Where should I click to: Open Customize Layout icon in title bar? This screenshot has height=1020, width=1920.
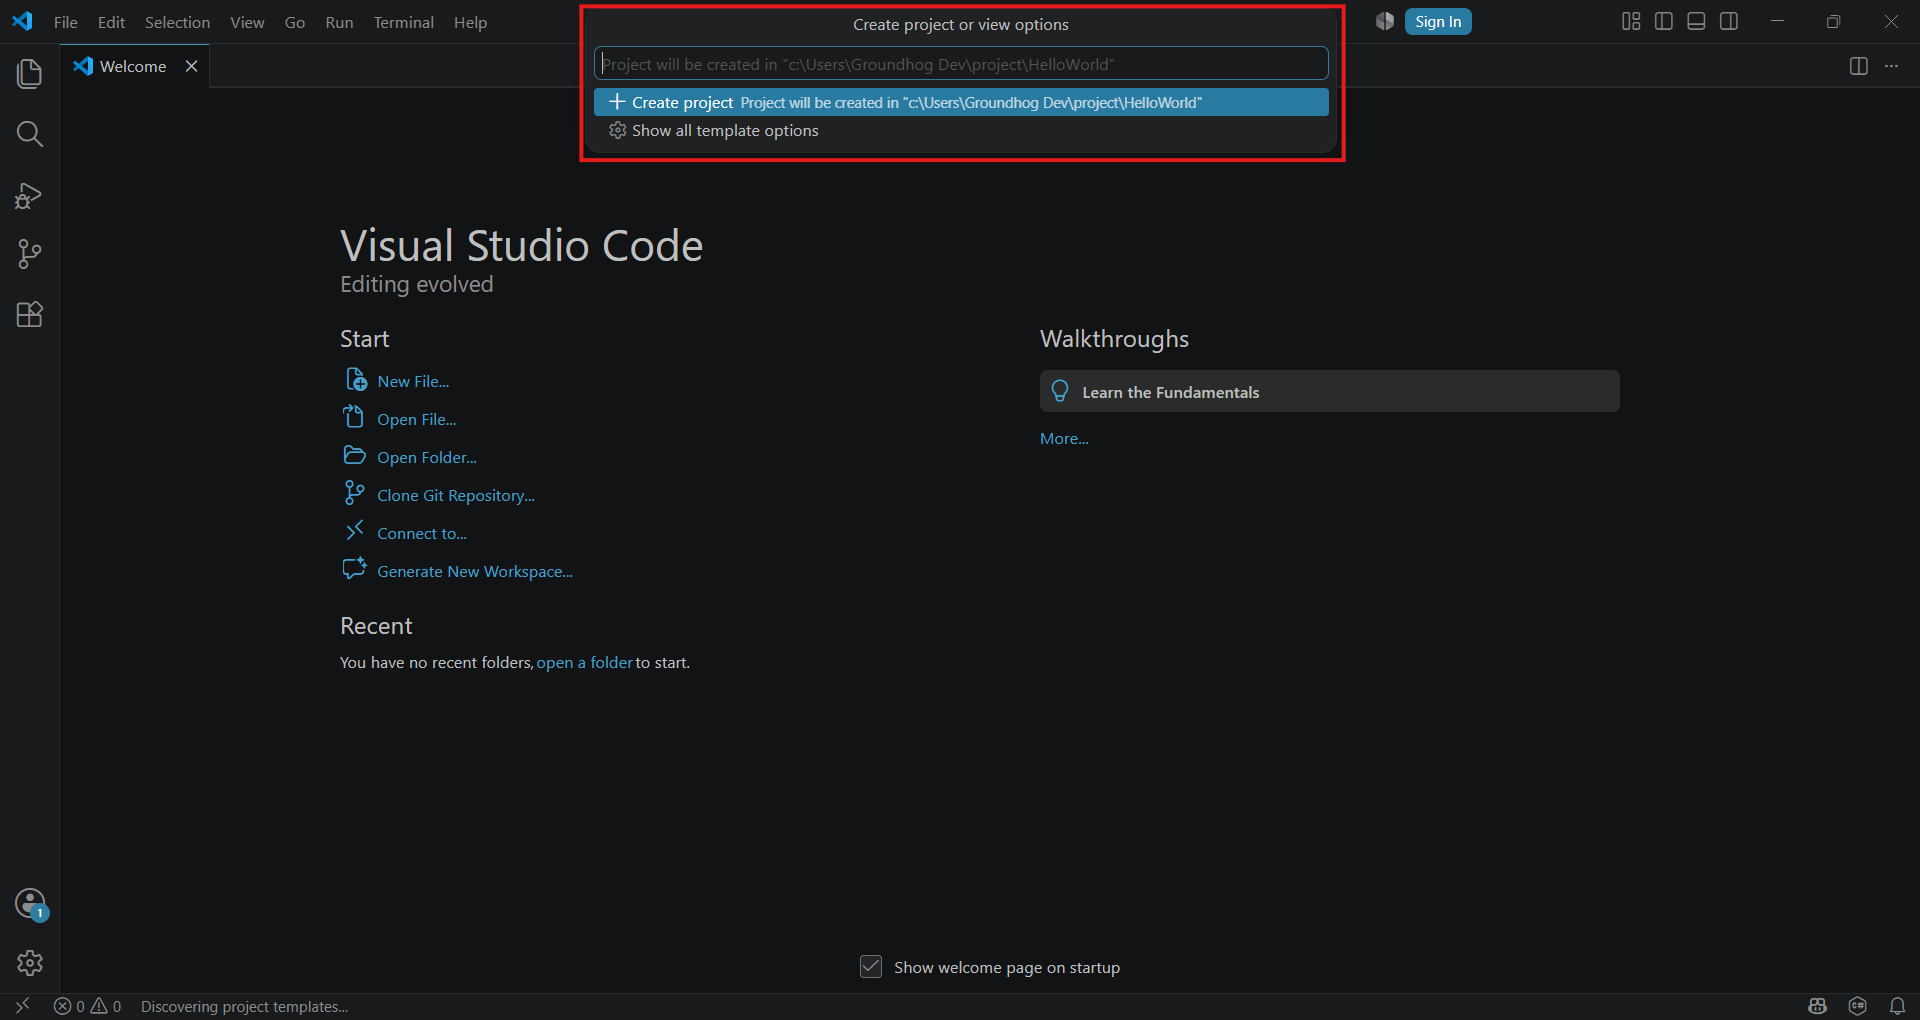(x=1631, y=22)
